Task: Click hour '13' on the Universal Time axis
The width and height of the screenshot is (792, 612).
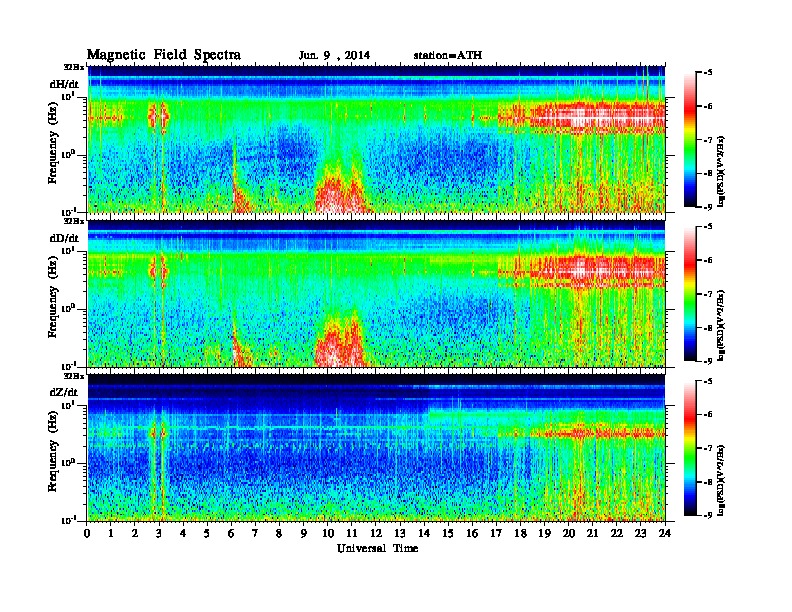Action: [400, 533]
